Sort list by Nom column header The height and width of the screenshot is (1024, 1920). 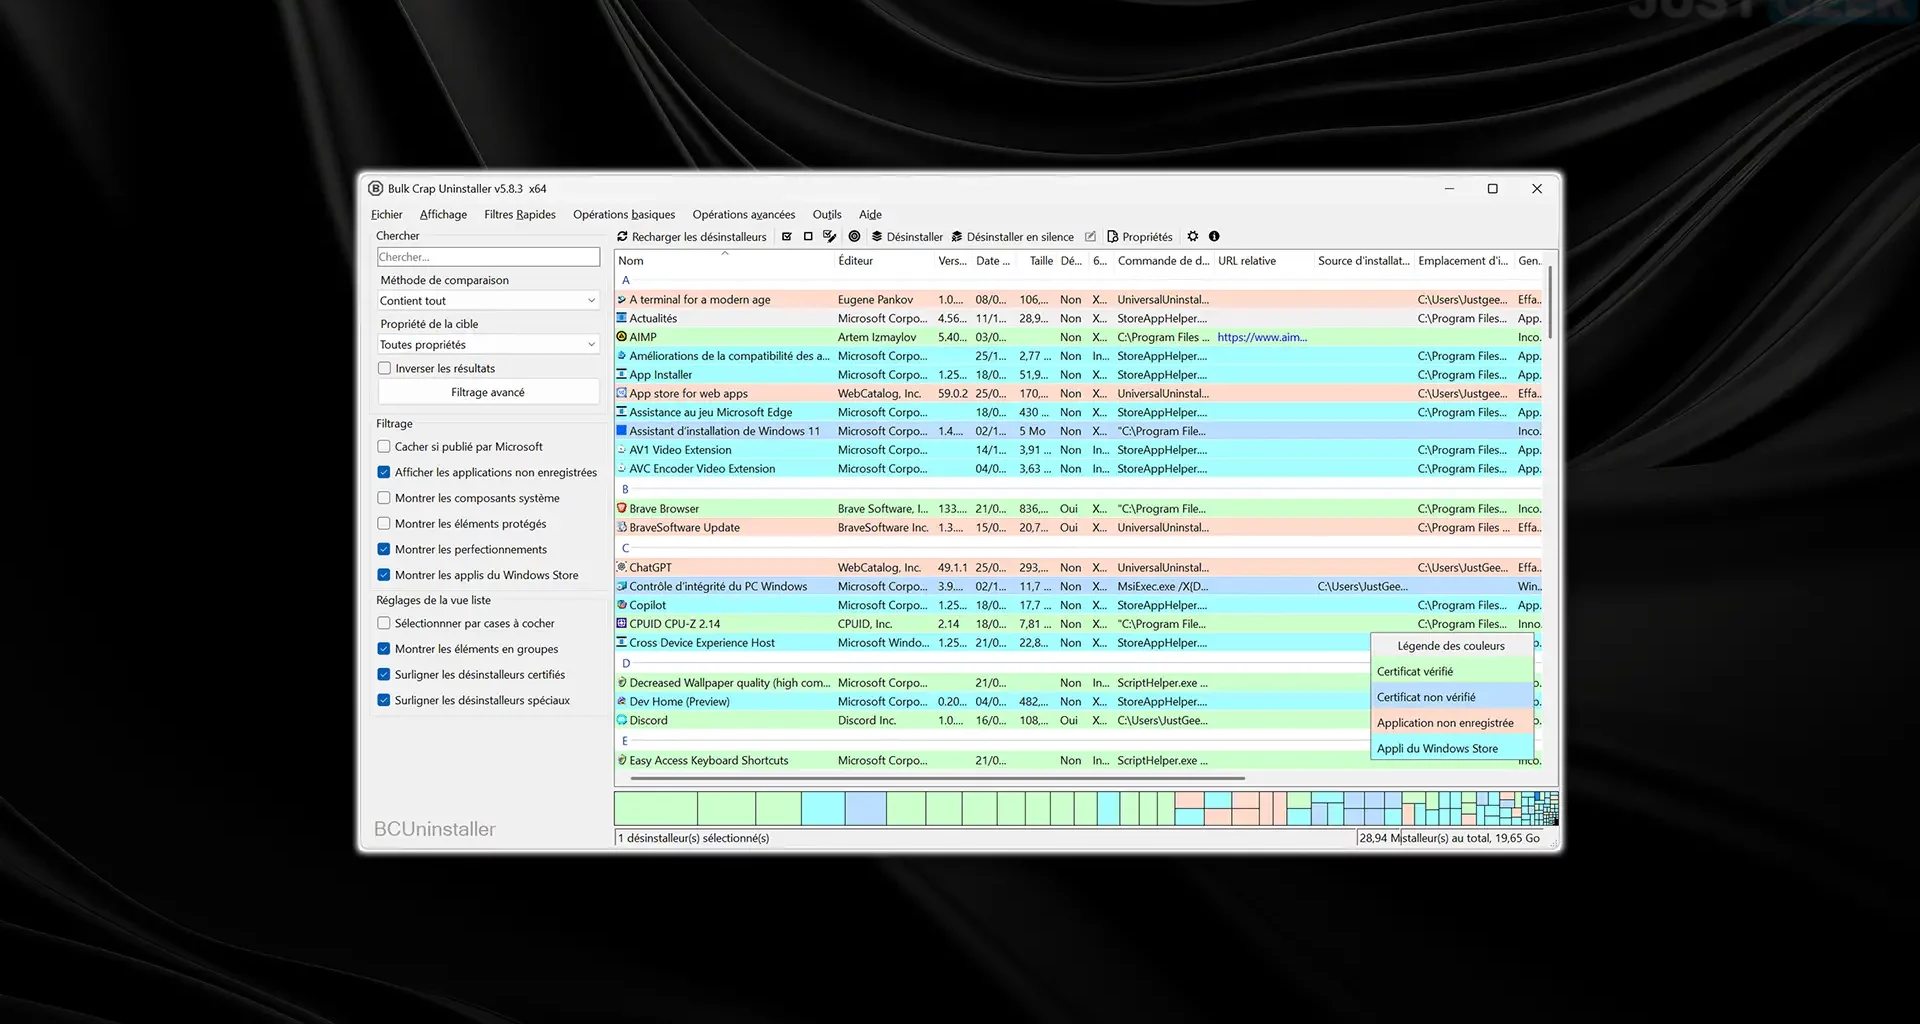click(x=724, y=261)
